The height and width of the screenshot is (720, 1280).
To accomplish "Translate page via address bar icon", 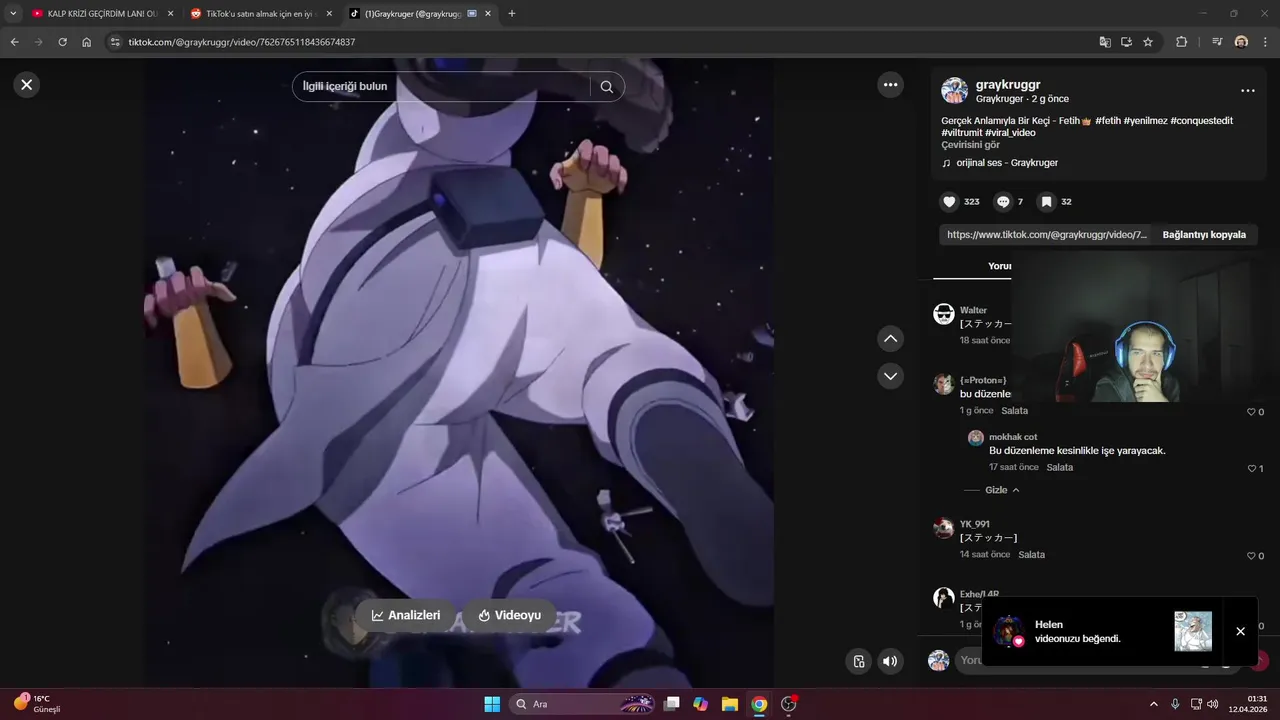I will (x=1105, y=42).
